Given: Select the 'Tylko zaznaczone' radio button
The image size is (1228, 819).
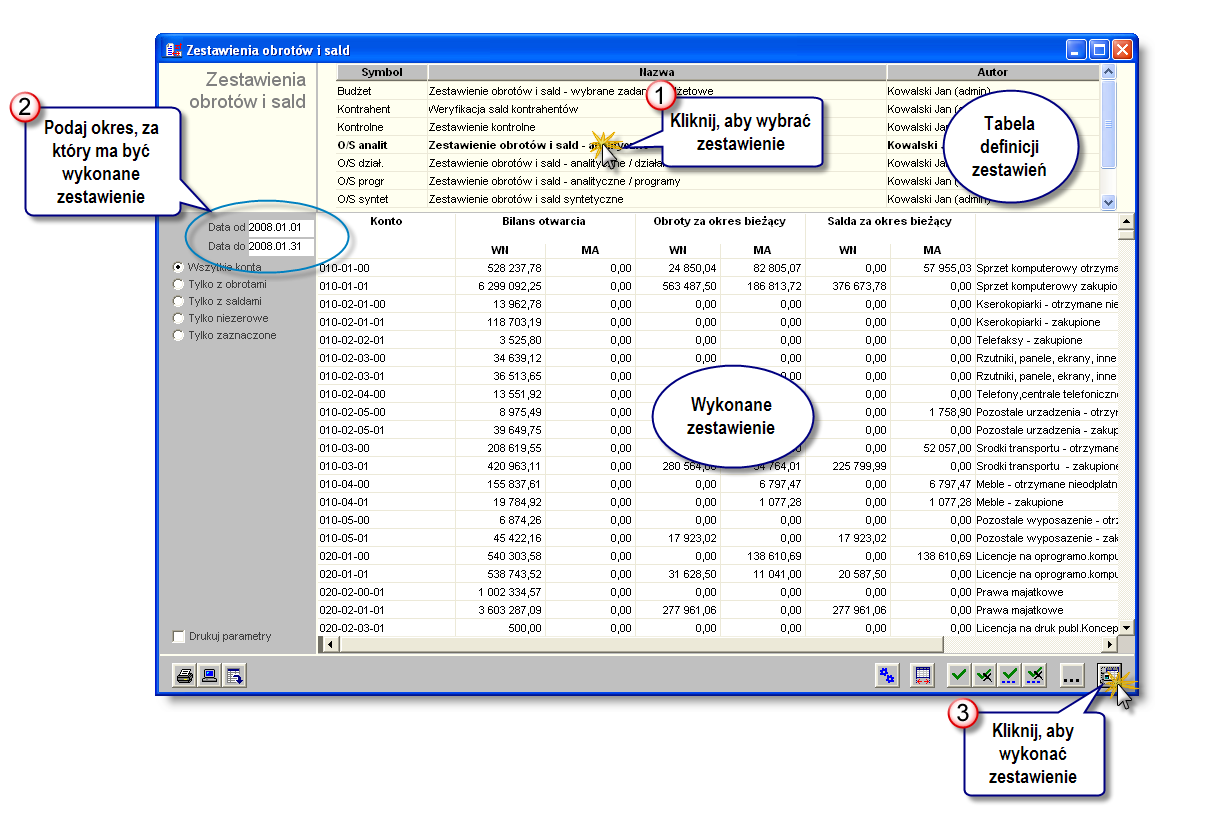Looking at the screenshot, I should pyautogui.click(x=179, y=335).
